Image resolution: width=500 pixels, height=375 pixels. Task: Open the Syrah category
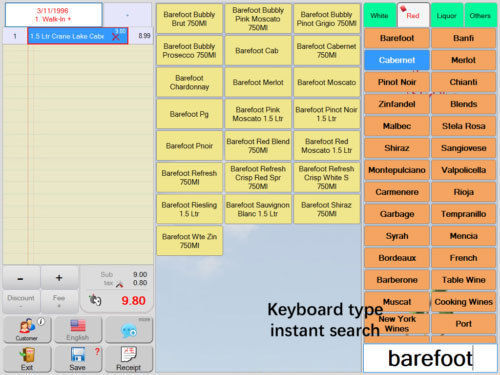[397, 236]
